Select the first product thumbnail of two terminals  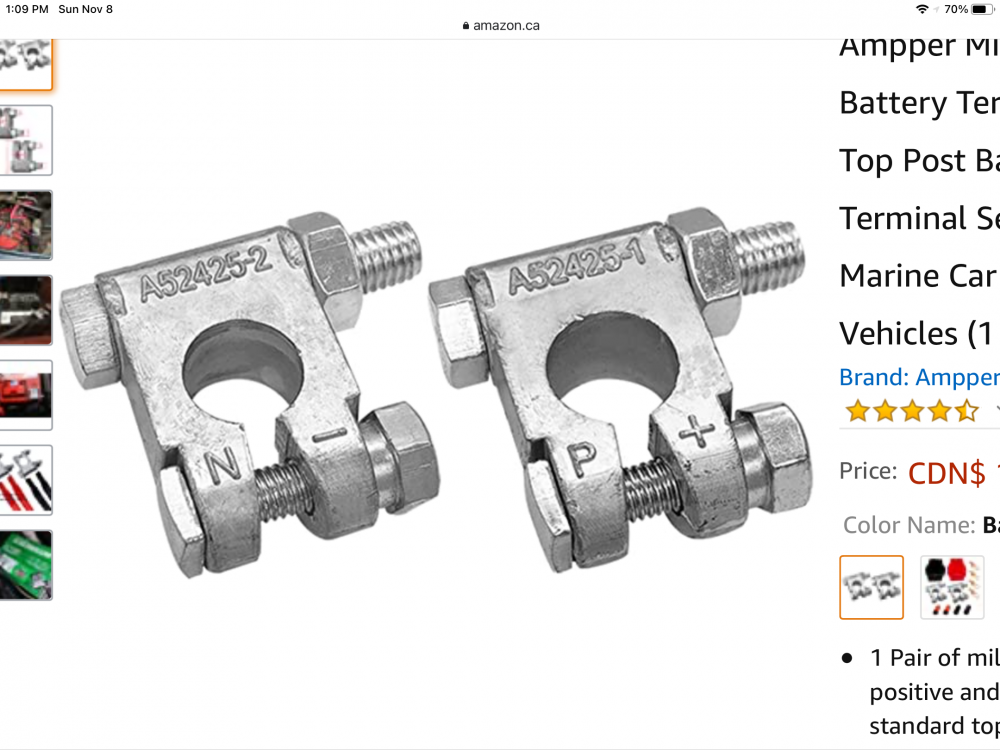point(26,64)
